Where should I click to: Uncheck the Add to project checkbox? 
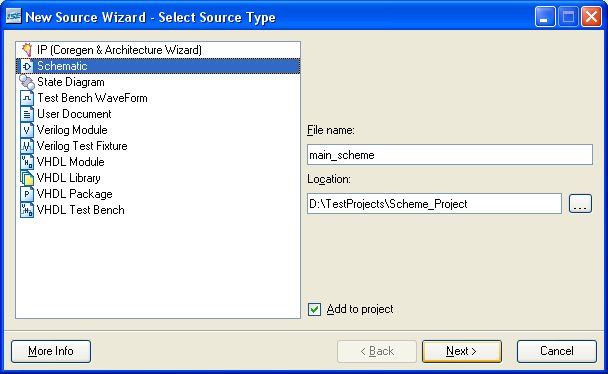(x=314, y=309)
